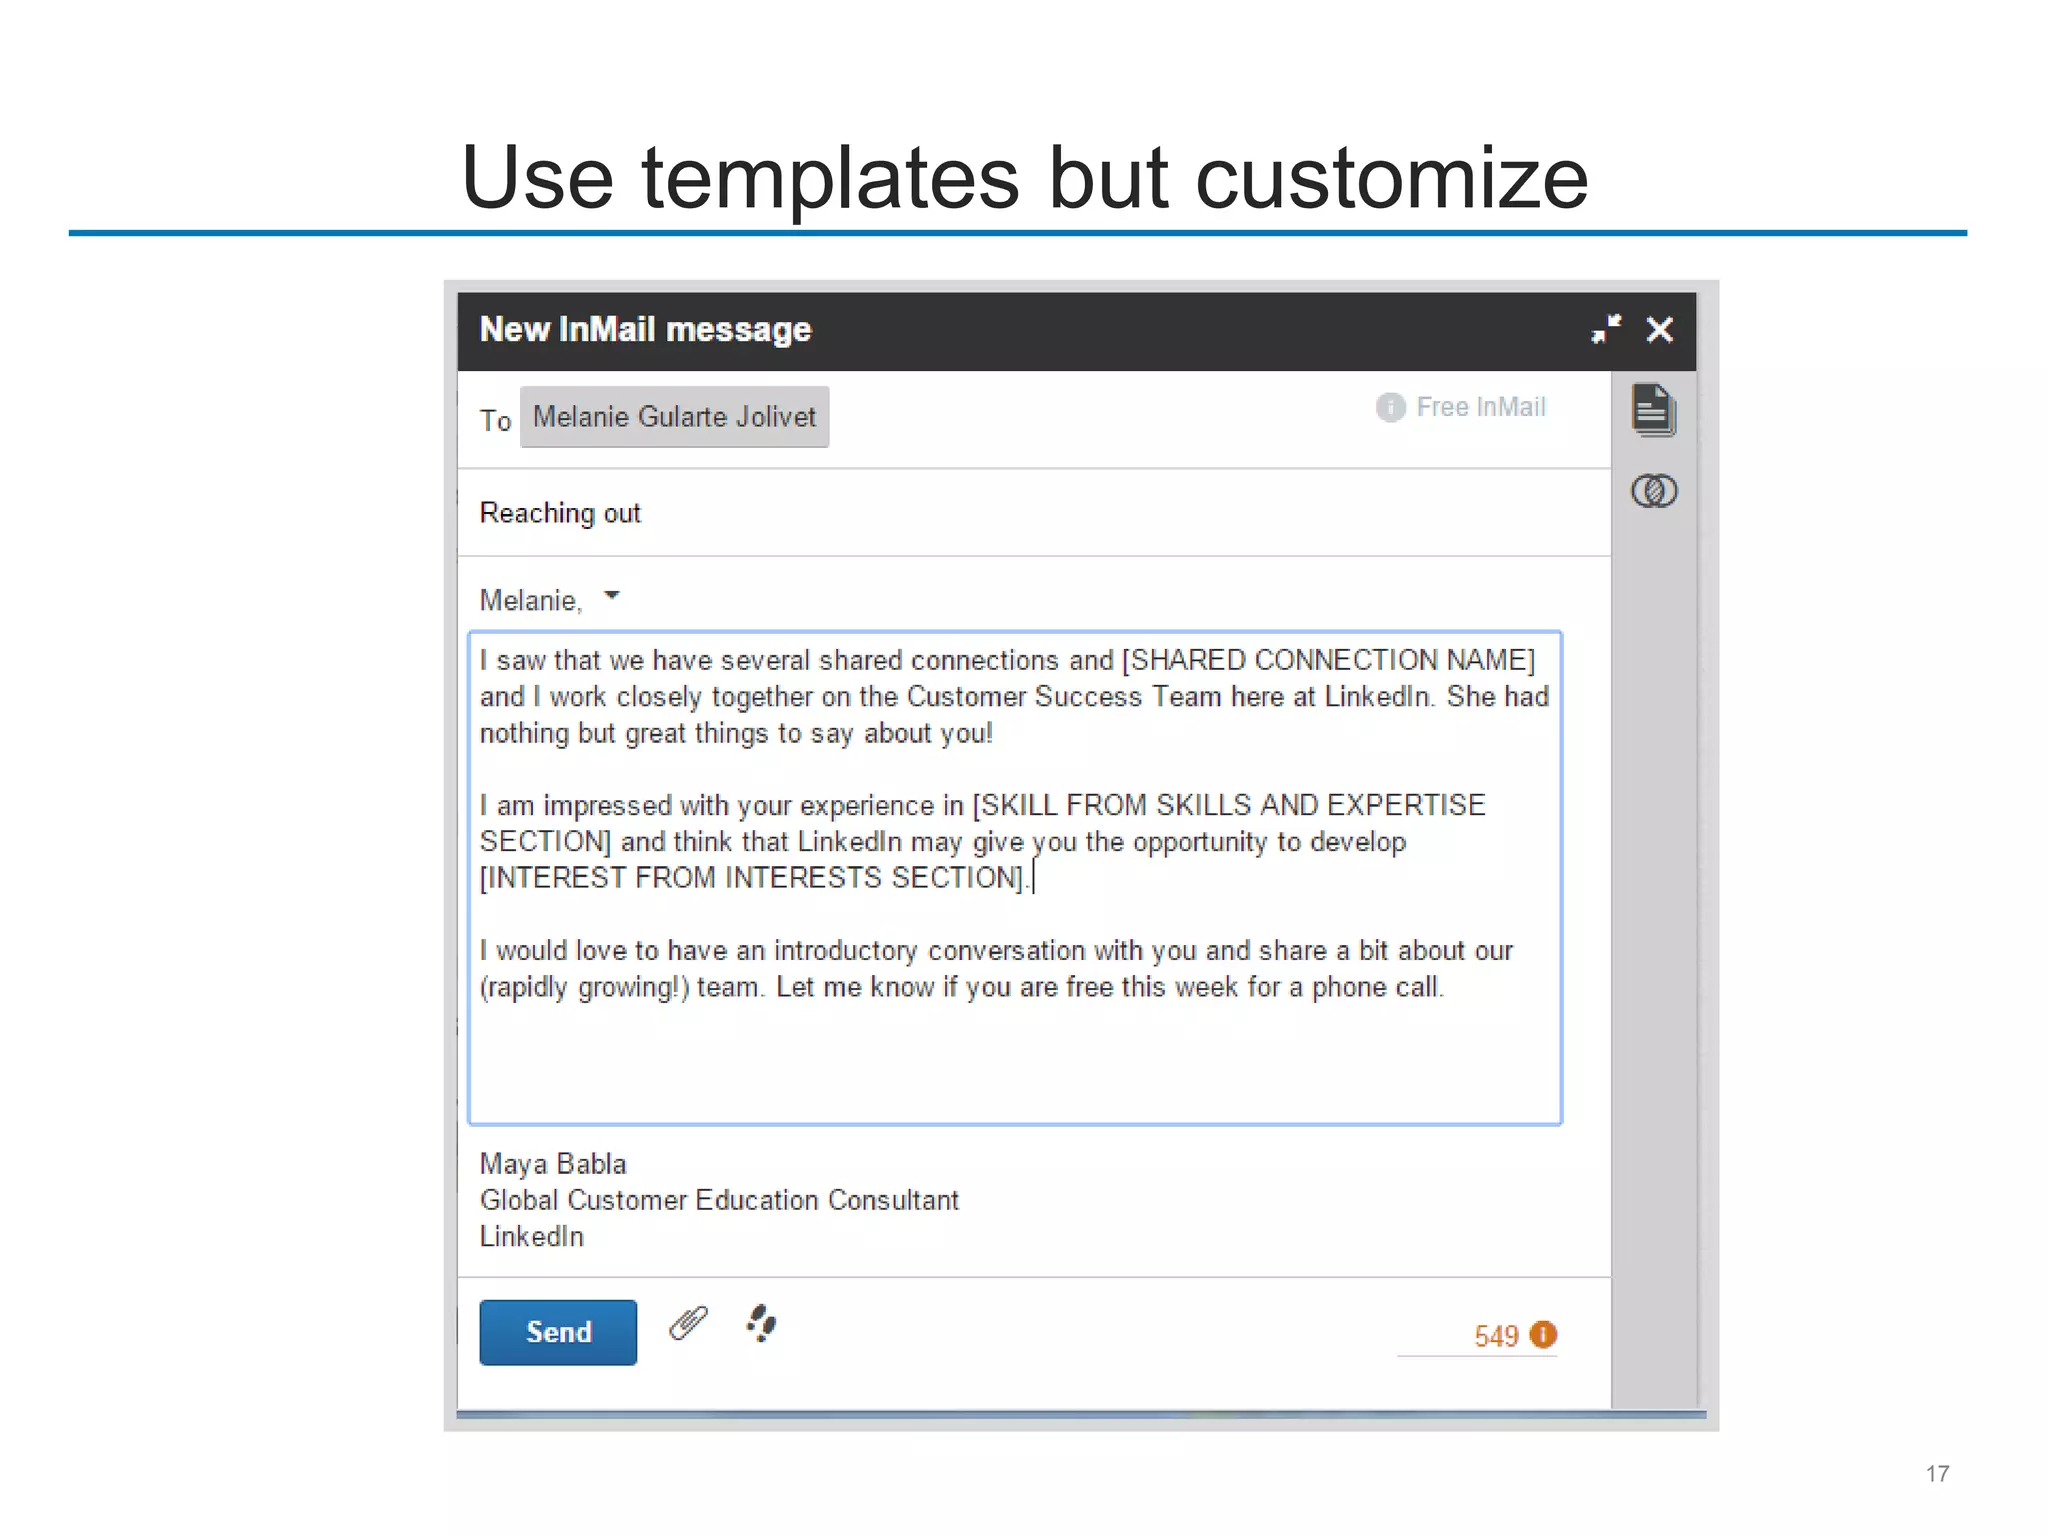Click the Free InMail label
2048x1536 pixels.
pyautogui.click(x=1481, y=407)
